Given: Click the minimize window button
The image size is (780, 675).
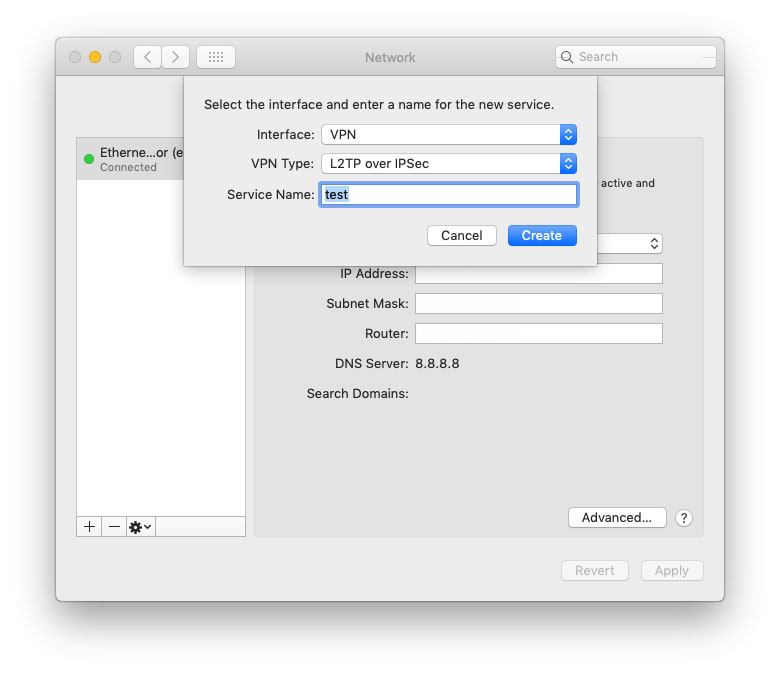Looking at the screenshot, I should tap(95, 57).
